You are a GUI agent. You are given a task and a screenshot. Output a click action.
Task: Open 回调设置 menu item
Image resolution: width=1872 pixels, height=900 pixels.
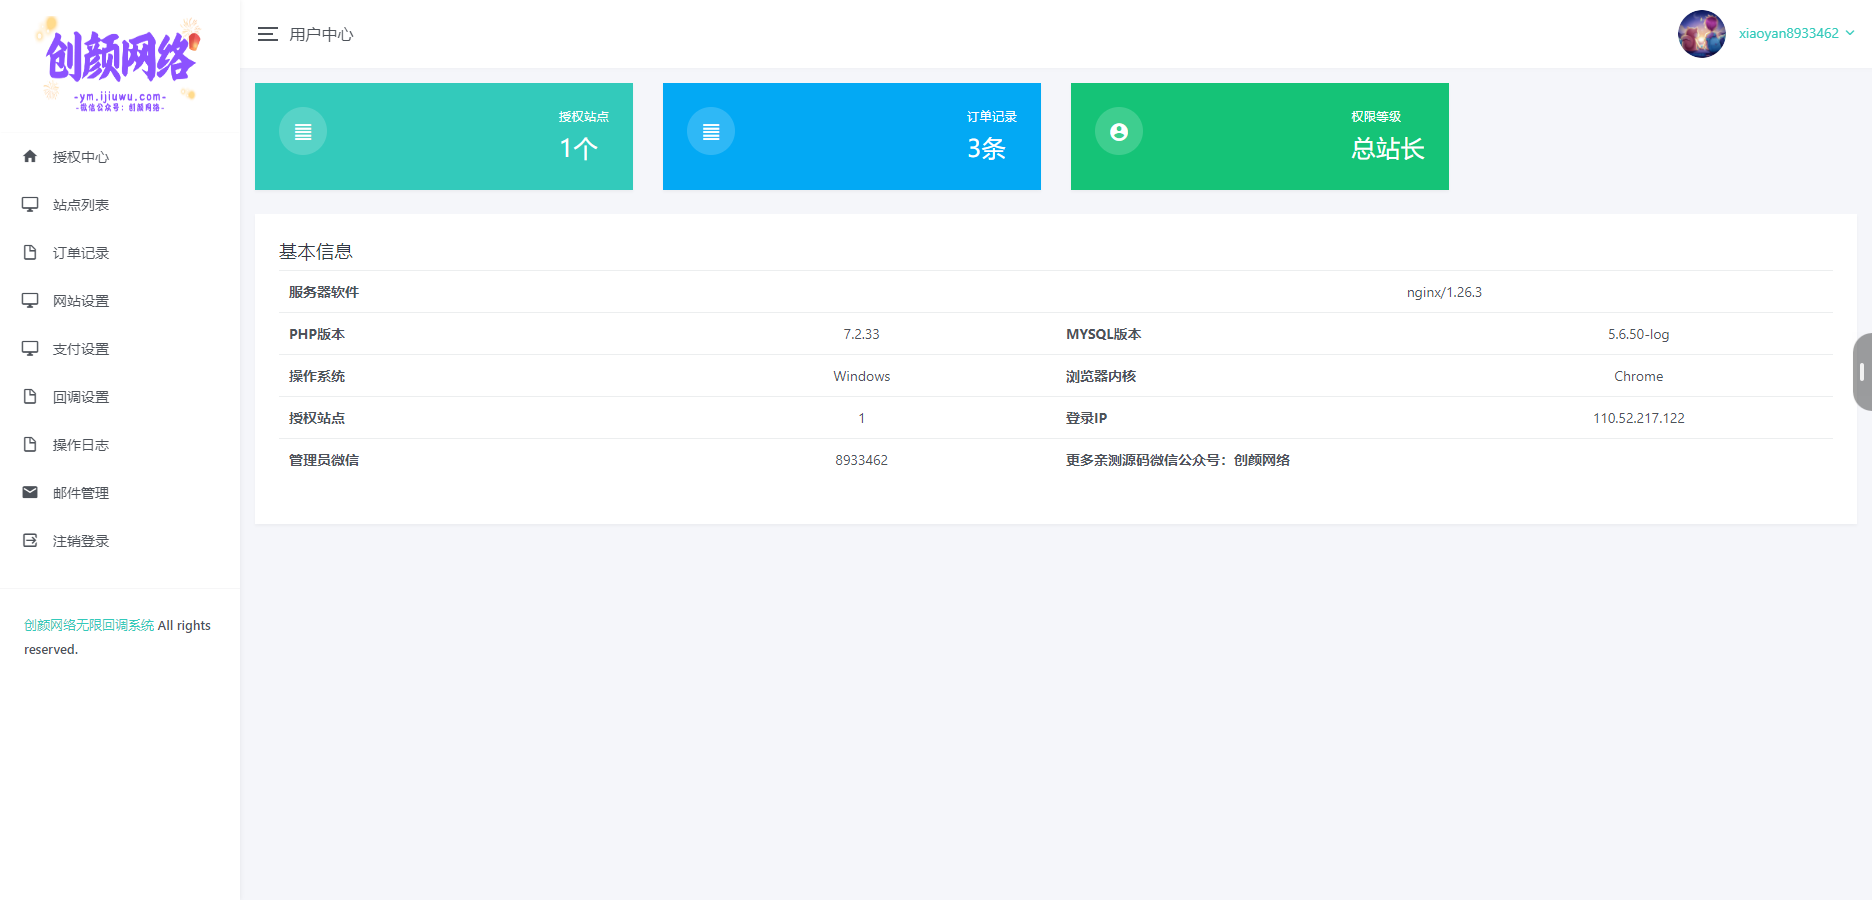click(120, 396)
